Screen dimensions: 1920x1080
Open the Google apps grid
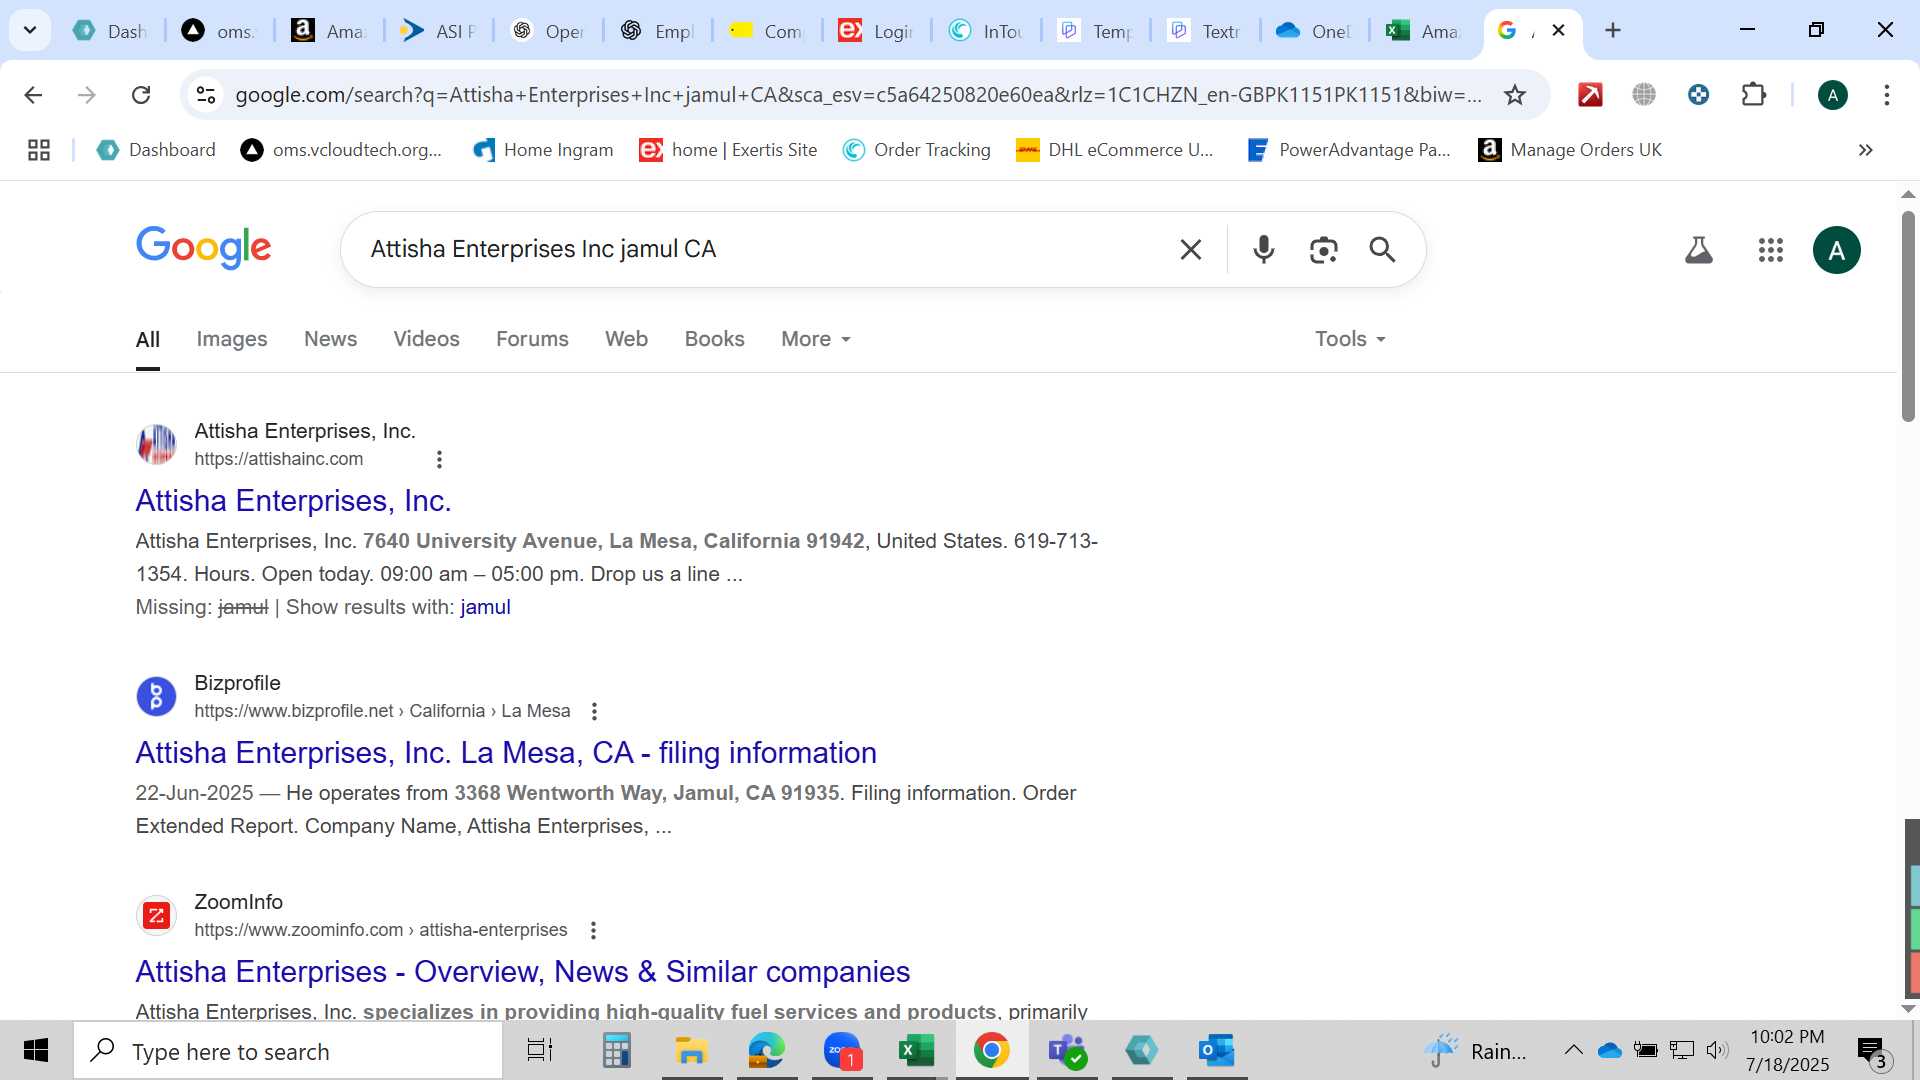click(x=1770, y=249)
